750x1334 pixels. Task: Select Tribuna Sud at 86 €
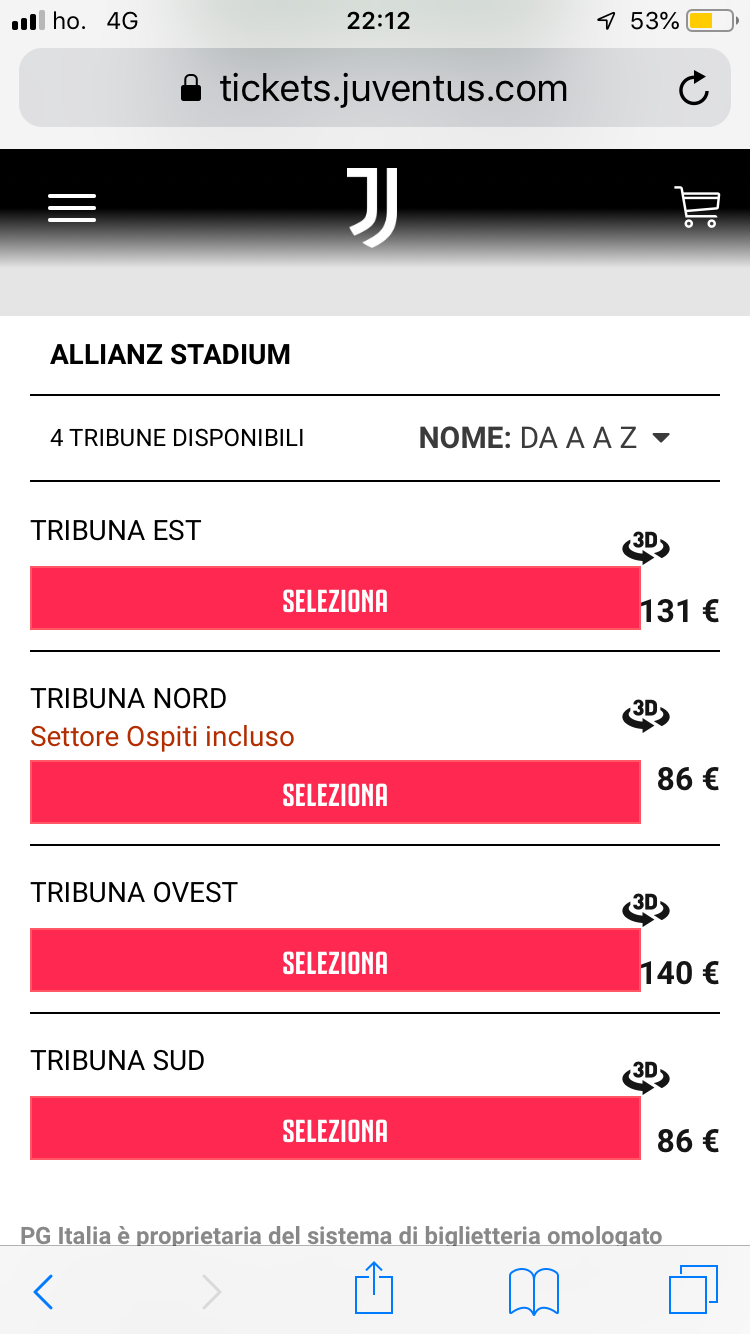coord(335,1129)
